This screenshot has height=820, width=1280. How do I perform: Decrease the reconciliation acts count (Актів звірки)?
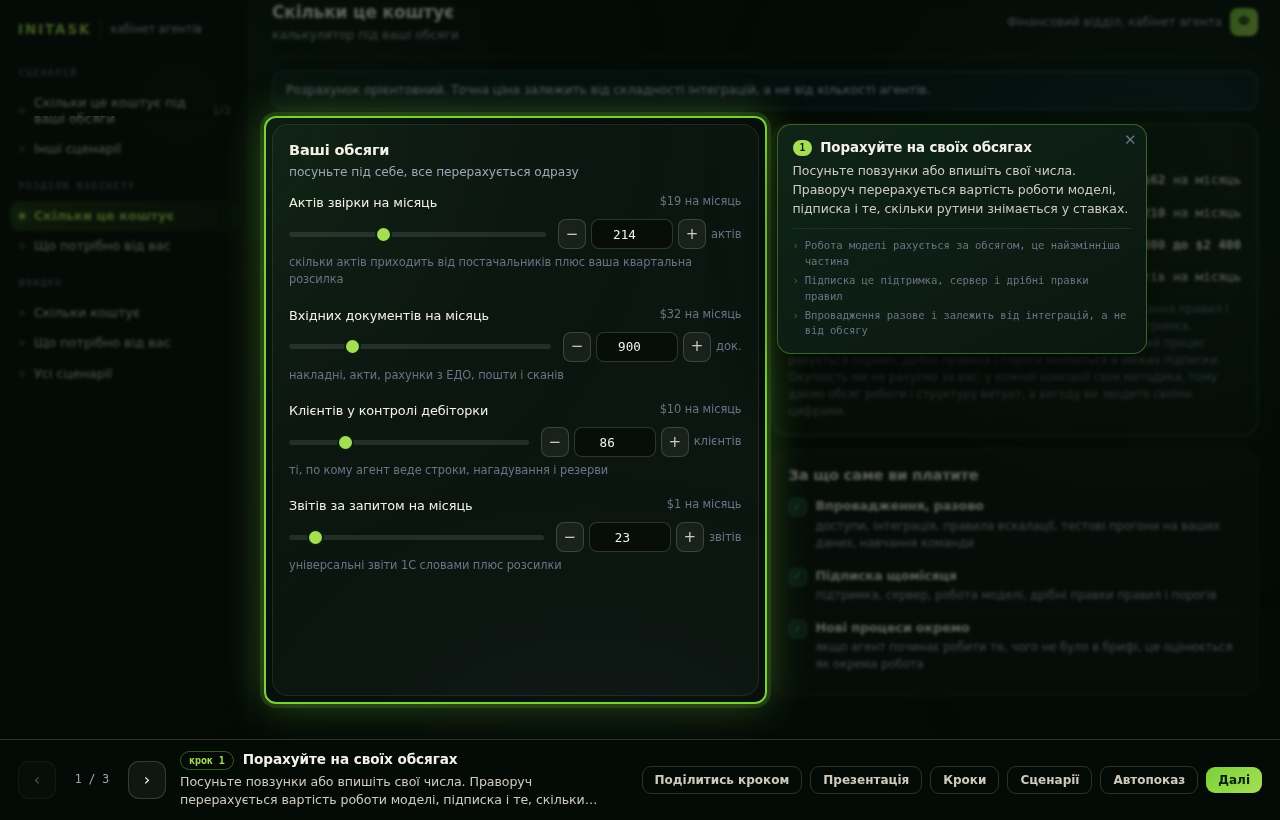[x=572, y=234]
